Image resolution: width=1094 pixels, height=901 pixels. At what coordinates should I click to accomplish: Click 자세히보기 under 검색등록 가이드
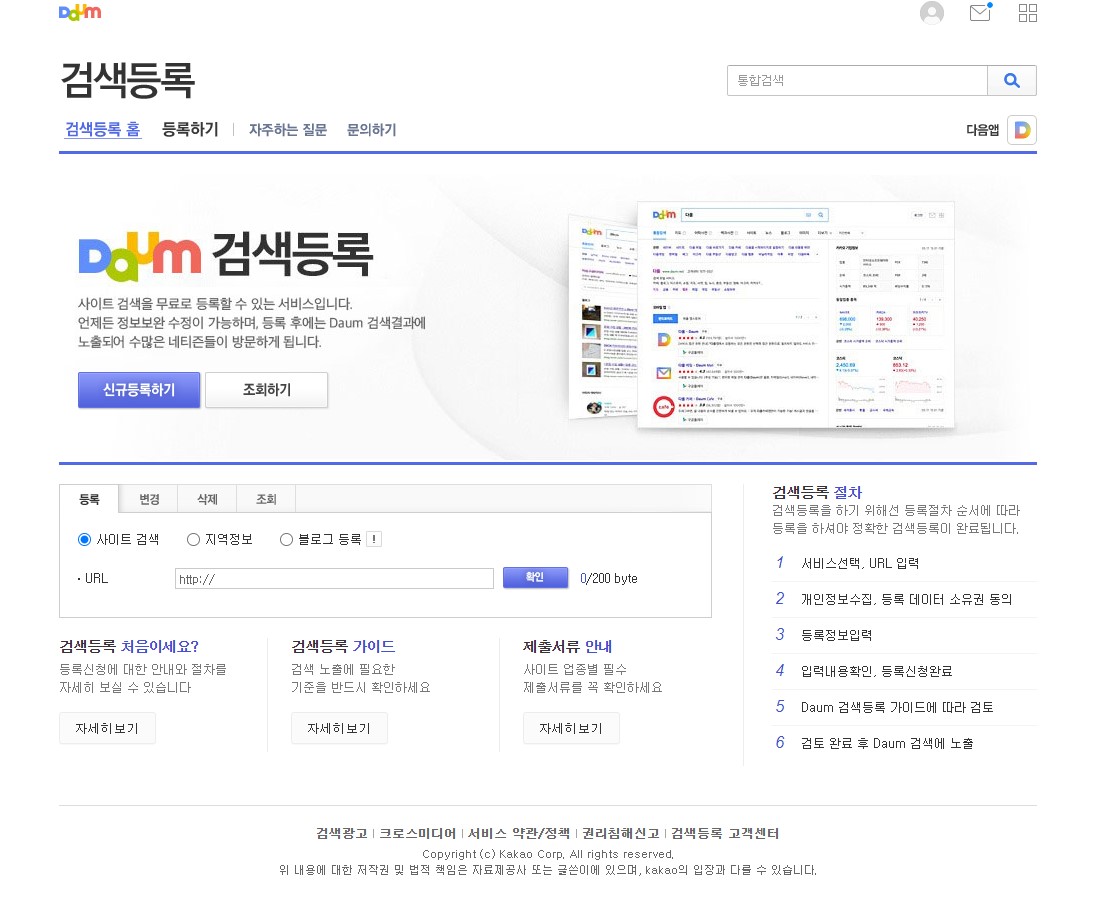pos(339,728)
